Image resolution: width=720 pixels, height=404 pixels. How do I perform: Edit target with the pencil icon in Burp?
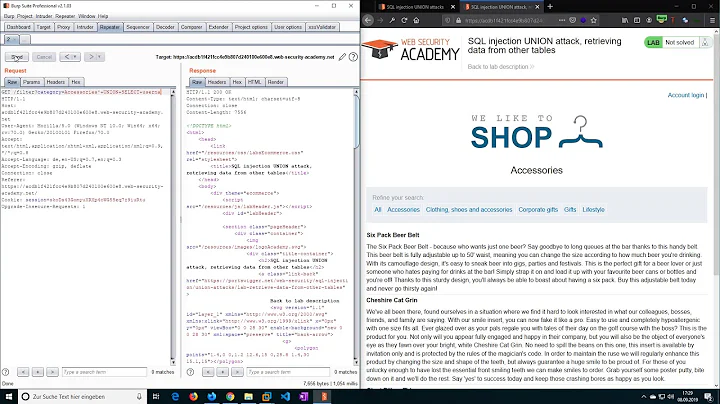click(342, 57)
